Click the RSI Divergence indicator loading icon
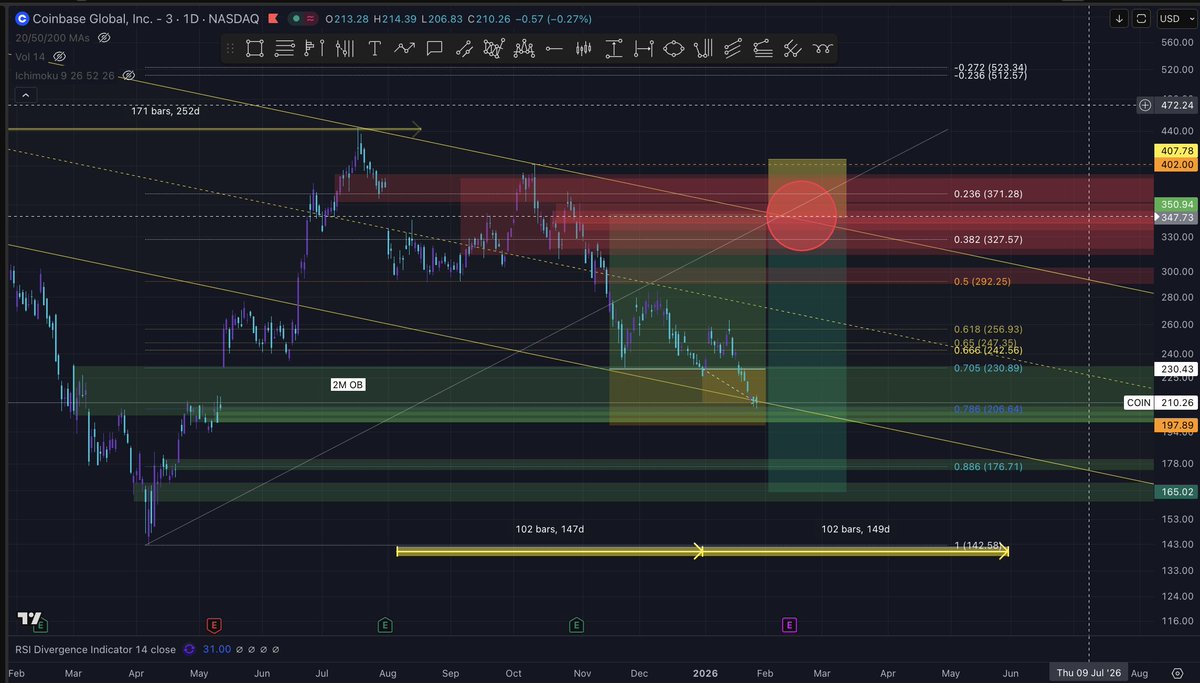This screenshot has width=1200, height=683. point(187,649)
